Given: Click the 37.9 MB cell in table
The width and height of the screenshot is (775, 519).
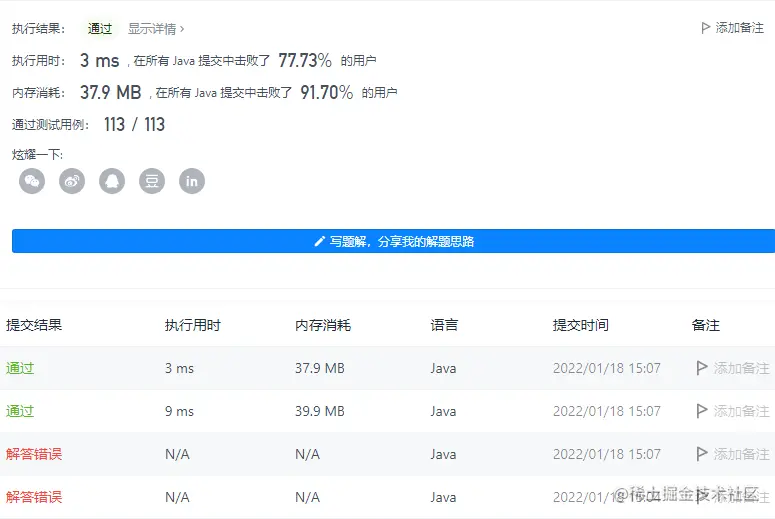Looking at the screenshot, I should pyautogui.click(x=320, y=368).
